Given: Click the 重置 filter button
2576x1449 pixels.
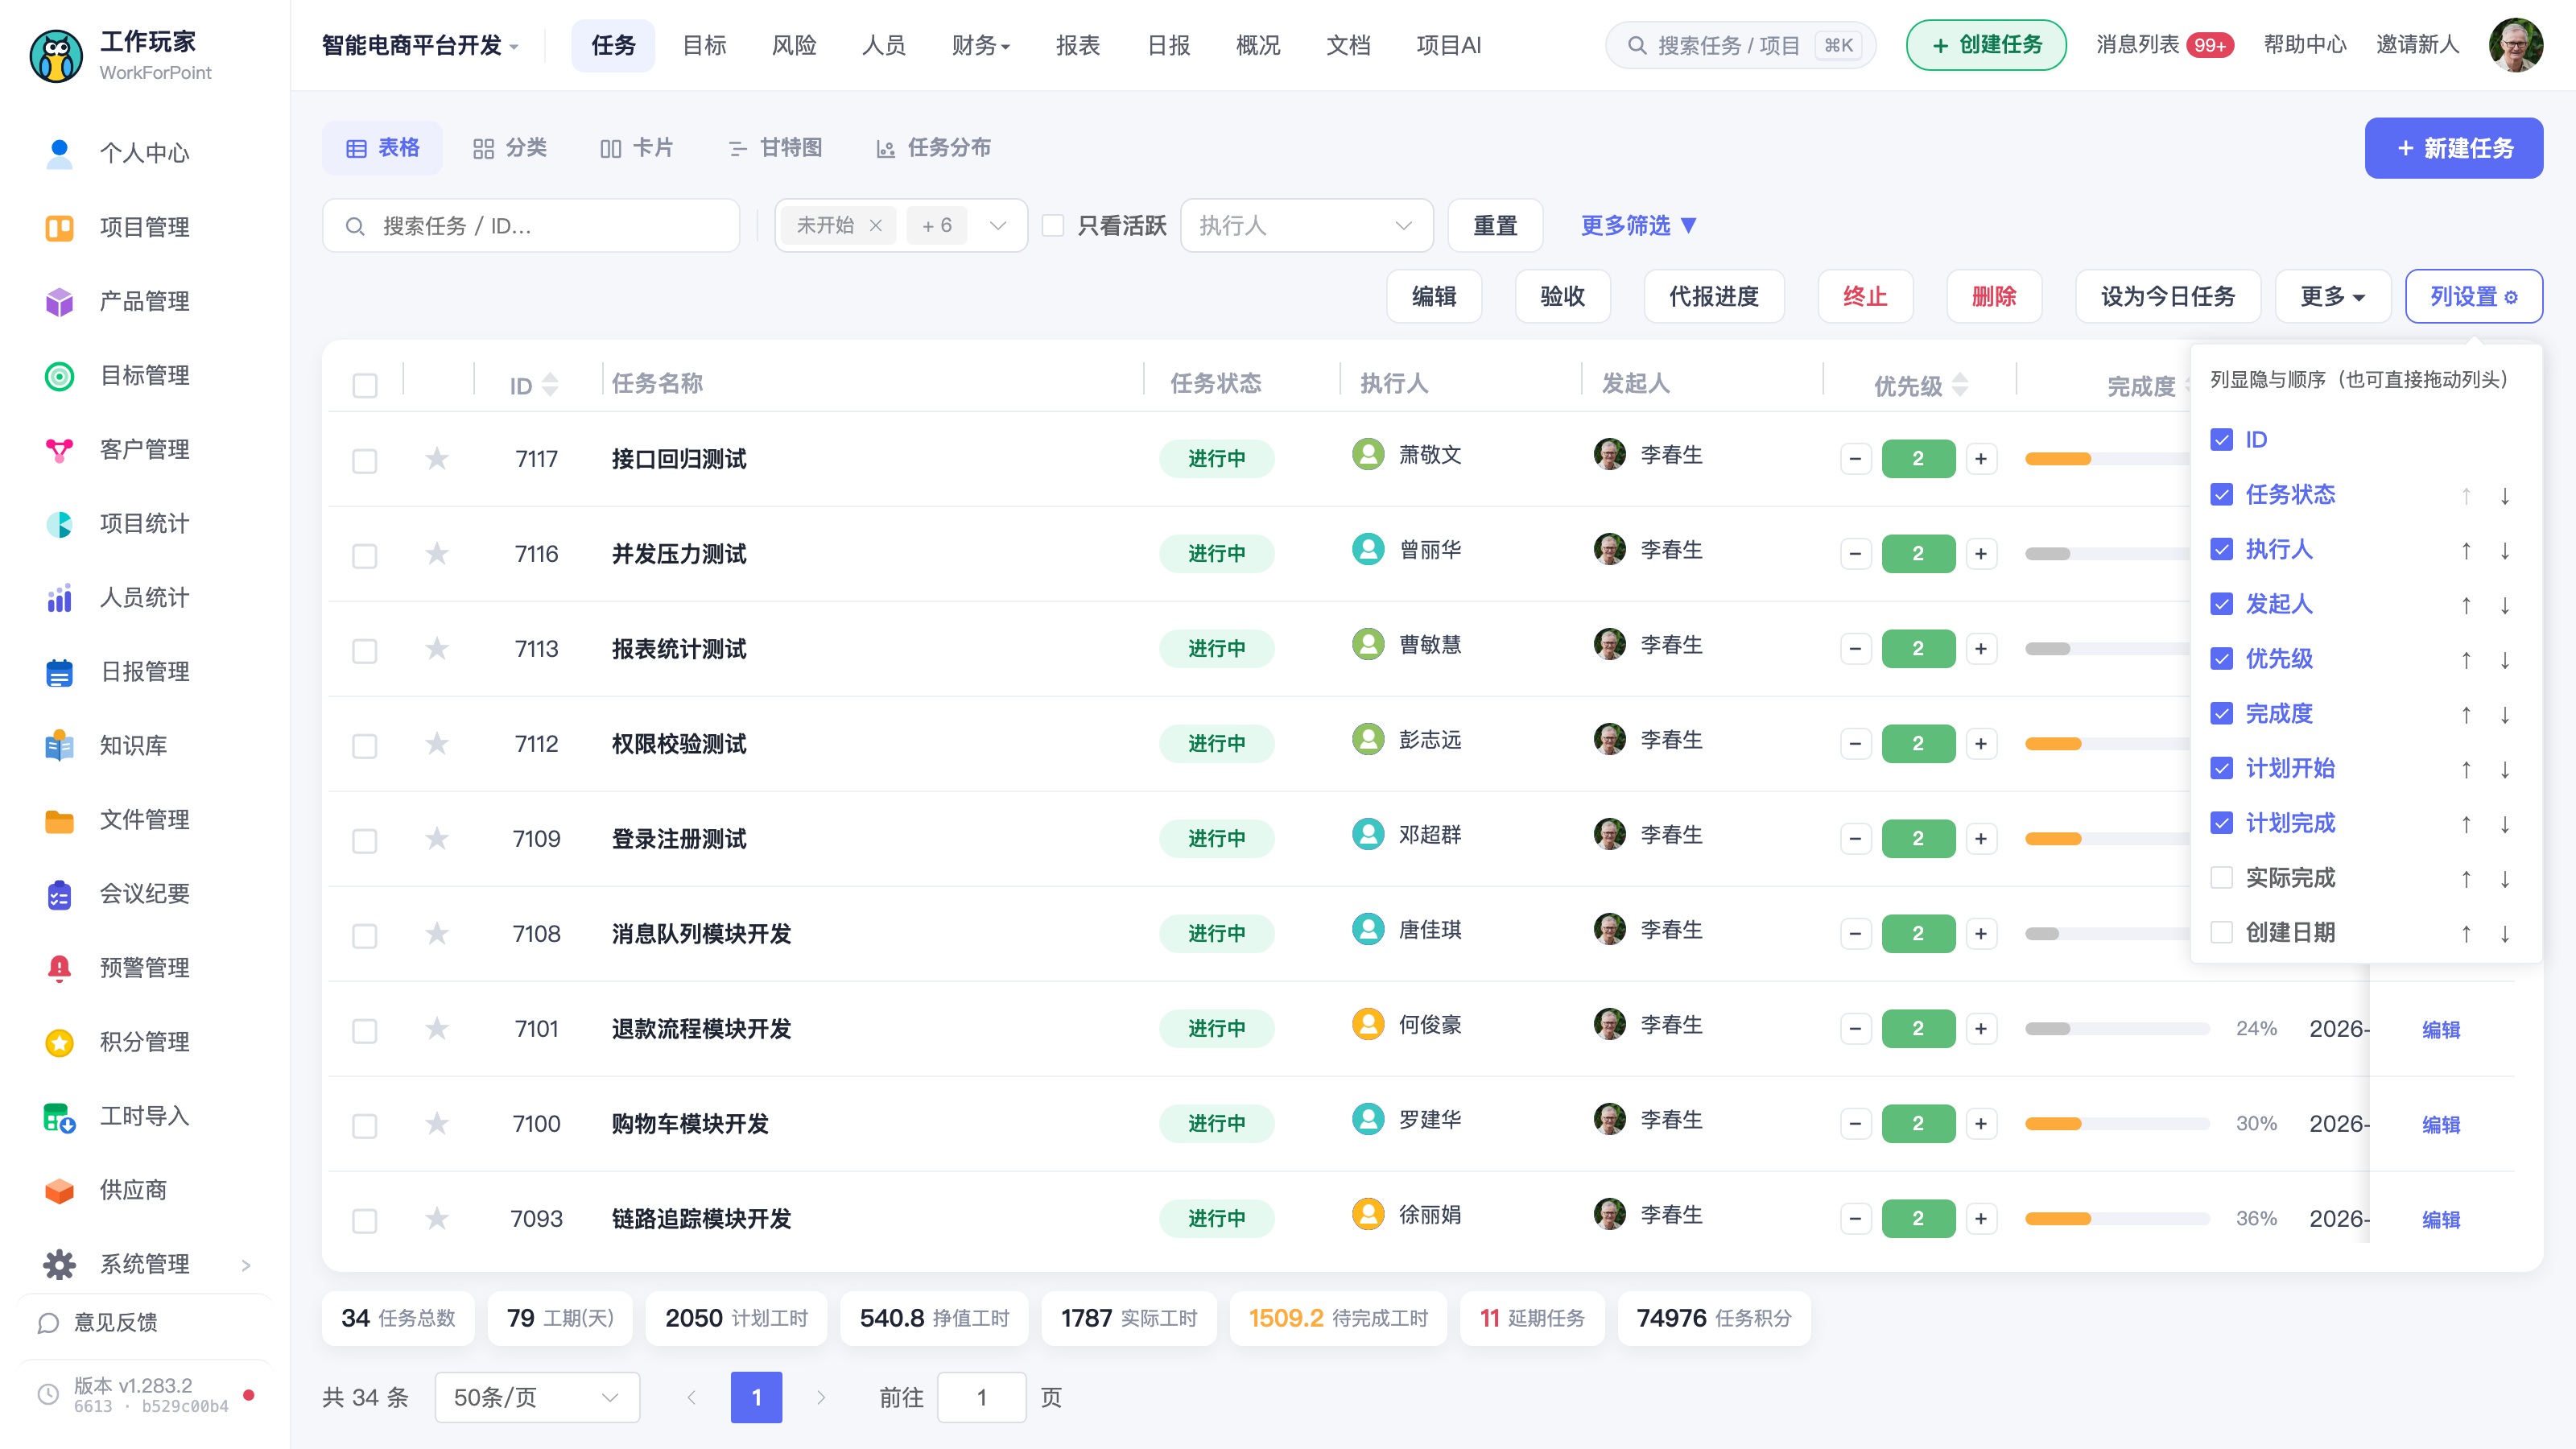Looking at the screenshot, I should [x=1495, y=225].
